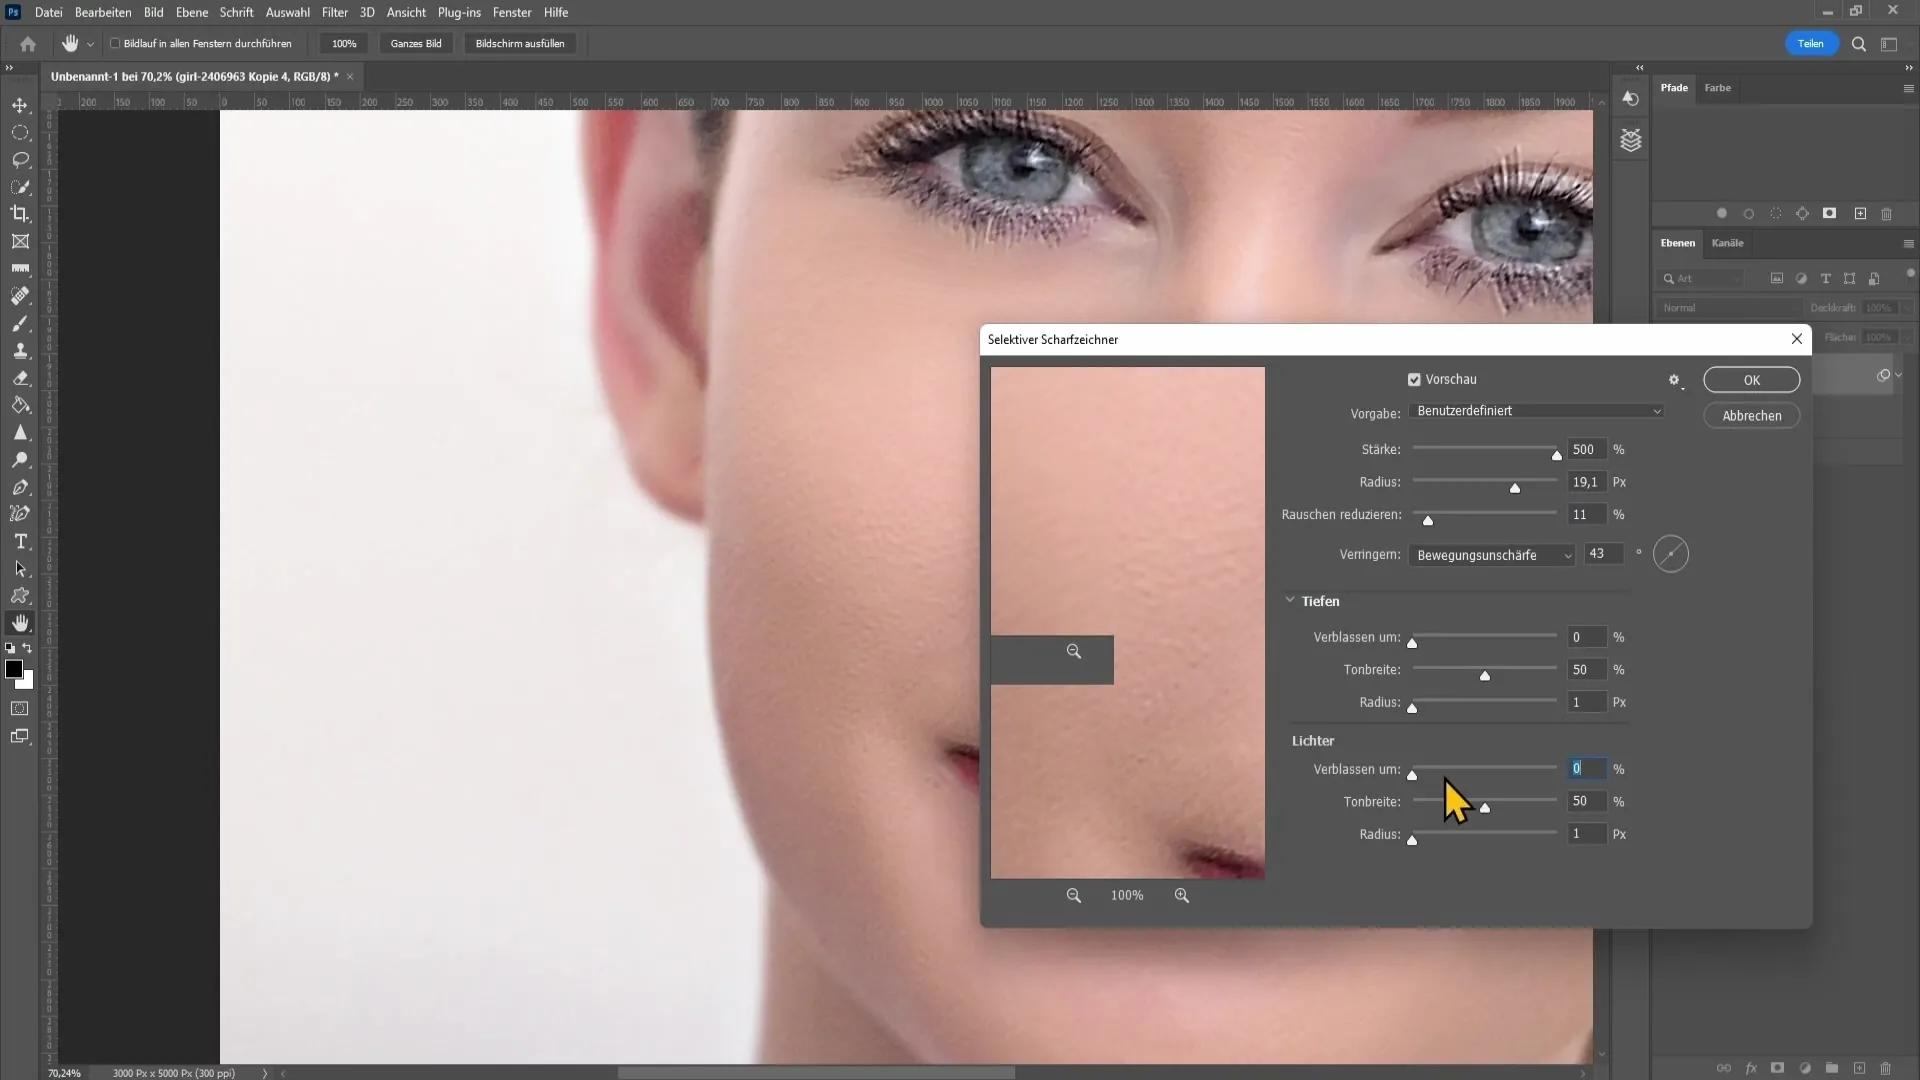Select the Pen tool
Viewport: 1920px width, 1080px height.
pyautogui.click(x=20, y=487)
